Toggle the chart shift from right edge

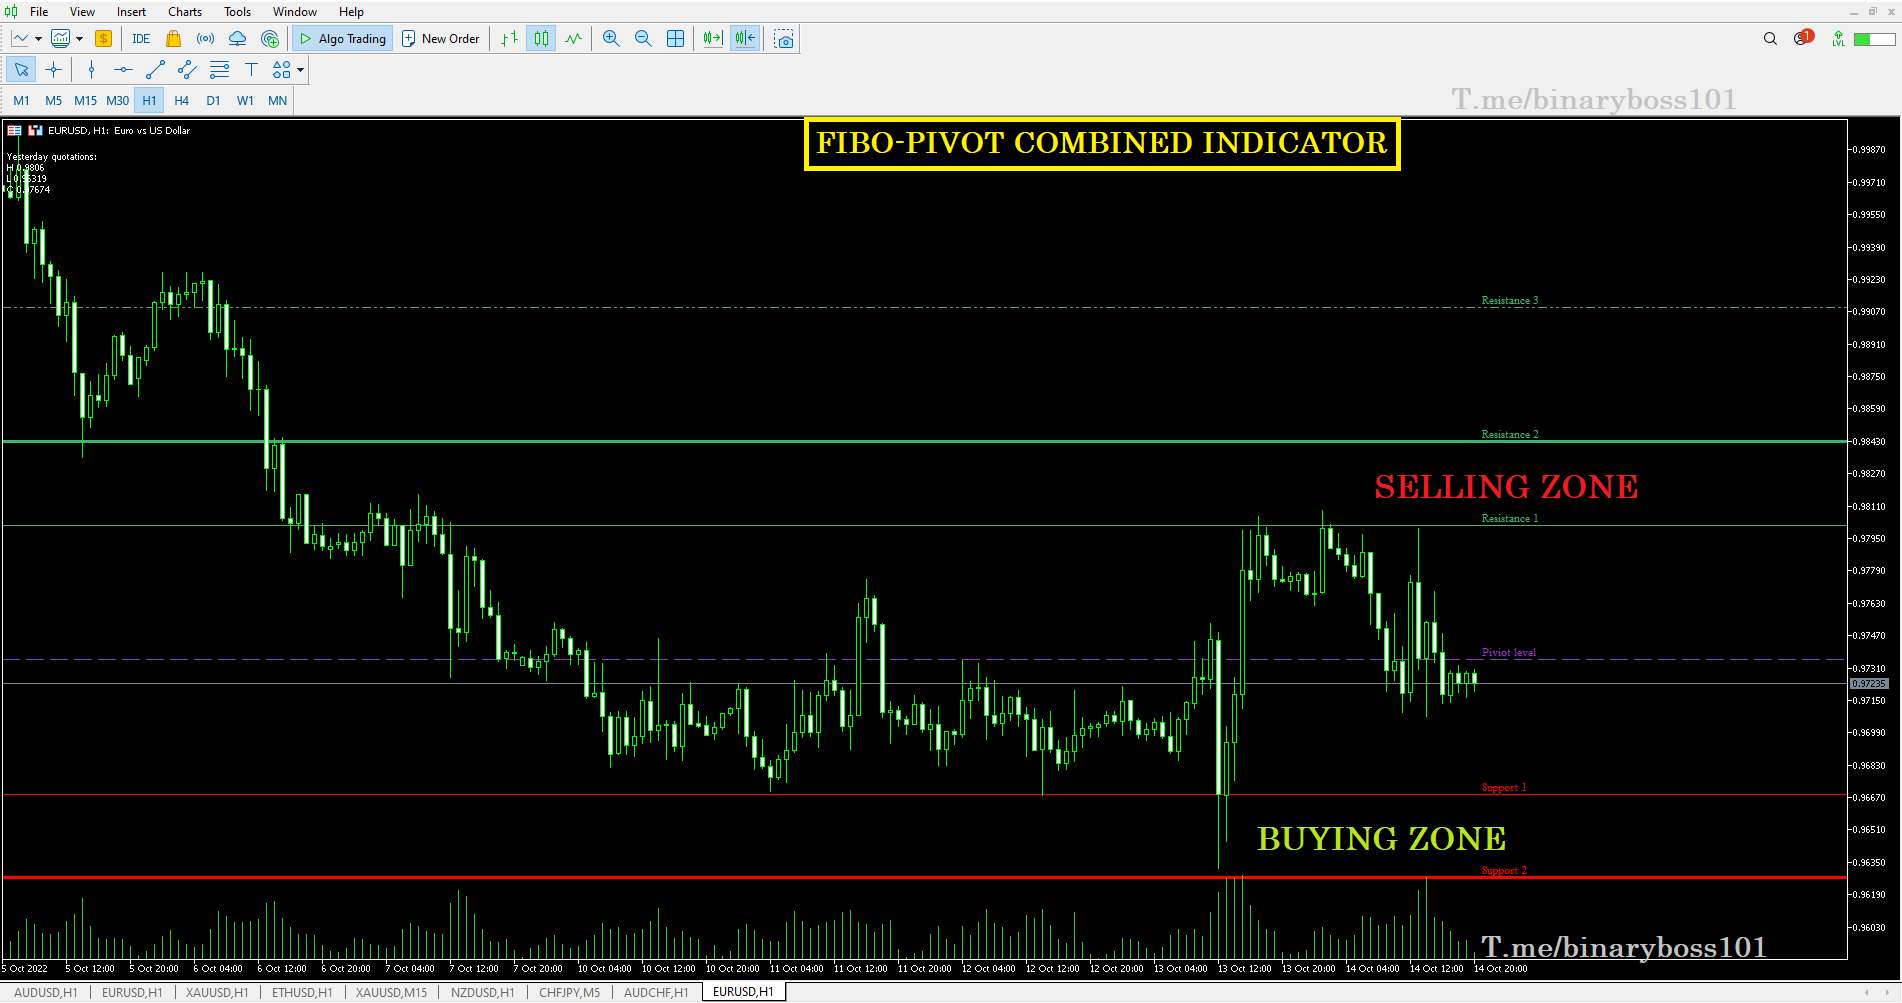[x=744, y=38]
